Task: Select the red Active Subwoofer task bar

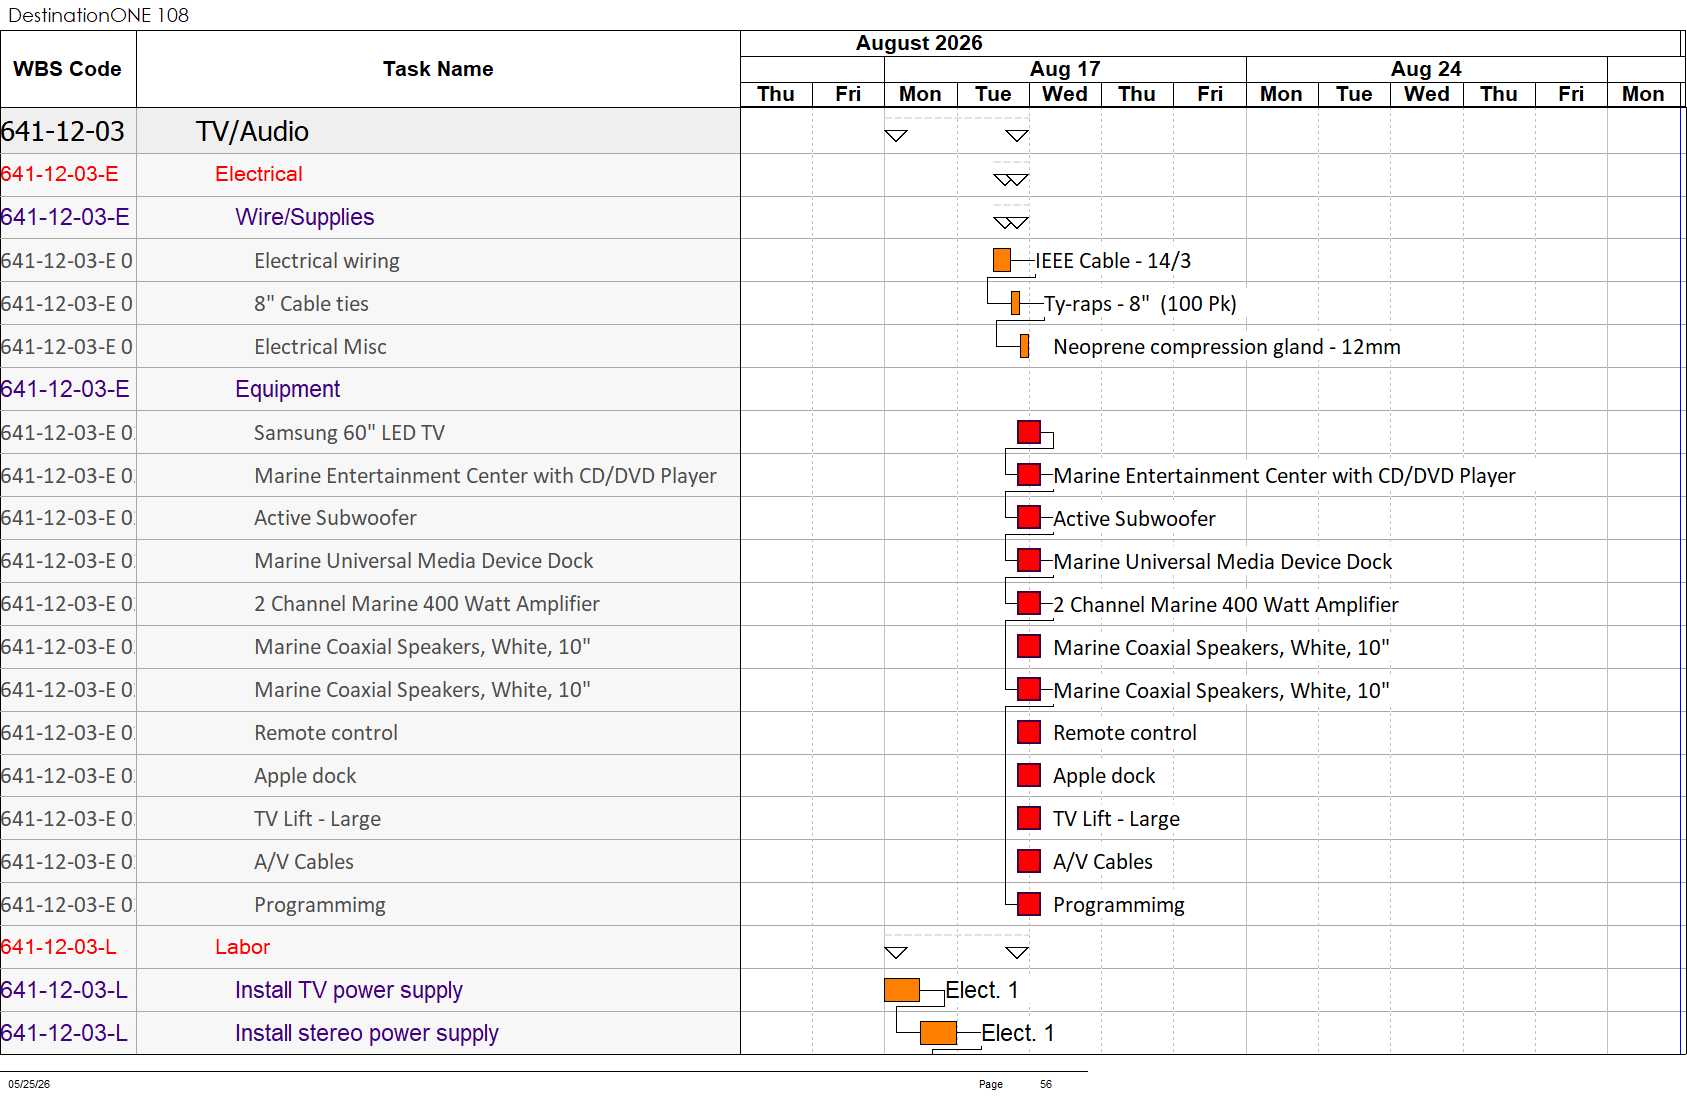Action: click(x=1029, y=517)
